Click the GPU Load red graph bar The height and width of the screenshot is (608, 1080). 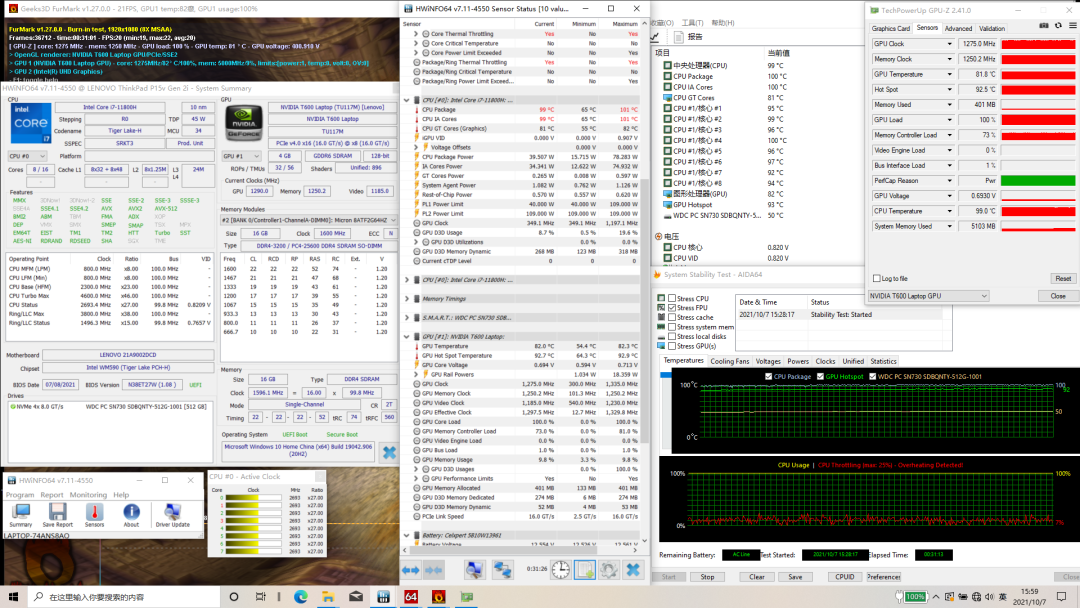pyautogui.click(x=1038, y=120)
